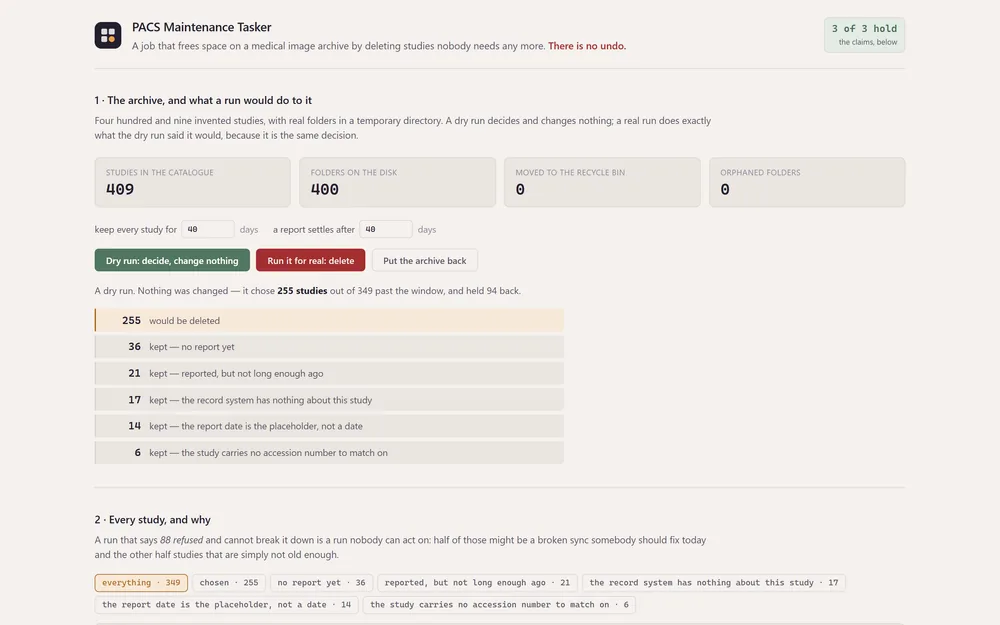Click Run it for real: delete
This screenshot has height=625, width=1000.
click(311, 260)
